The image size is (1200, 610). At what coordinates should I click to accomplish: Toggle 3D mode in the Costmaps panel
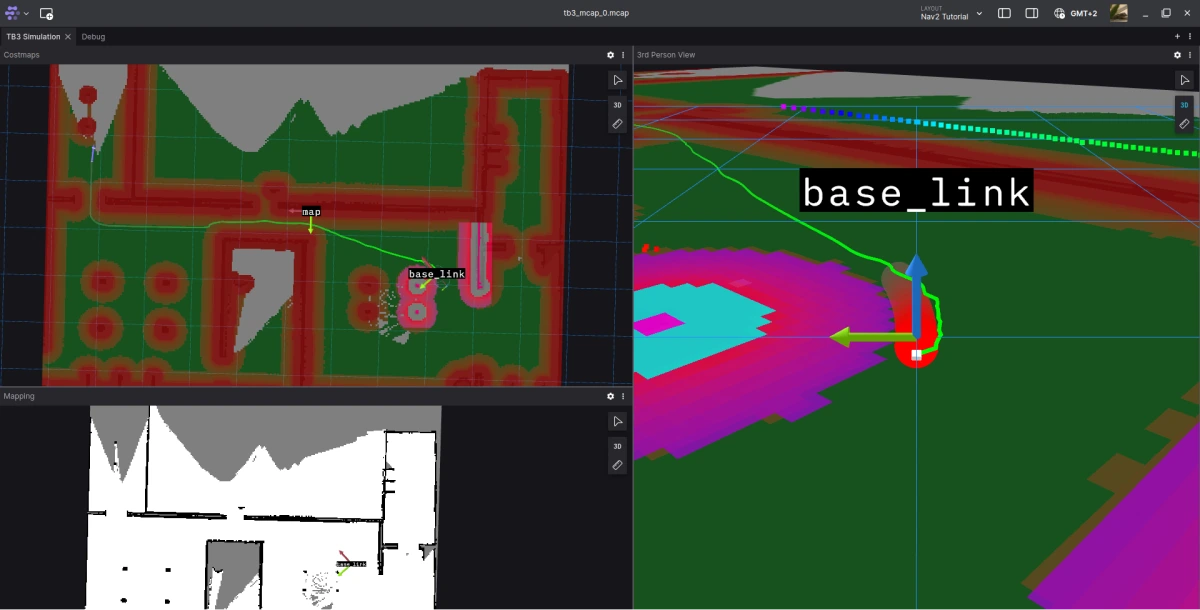pyautogui.click(x=617, y=104)
